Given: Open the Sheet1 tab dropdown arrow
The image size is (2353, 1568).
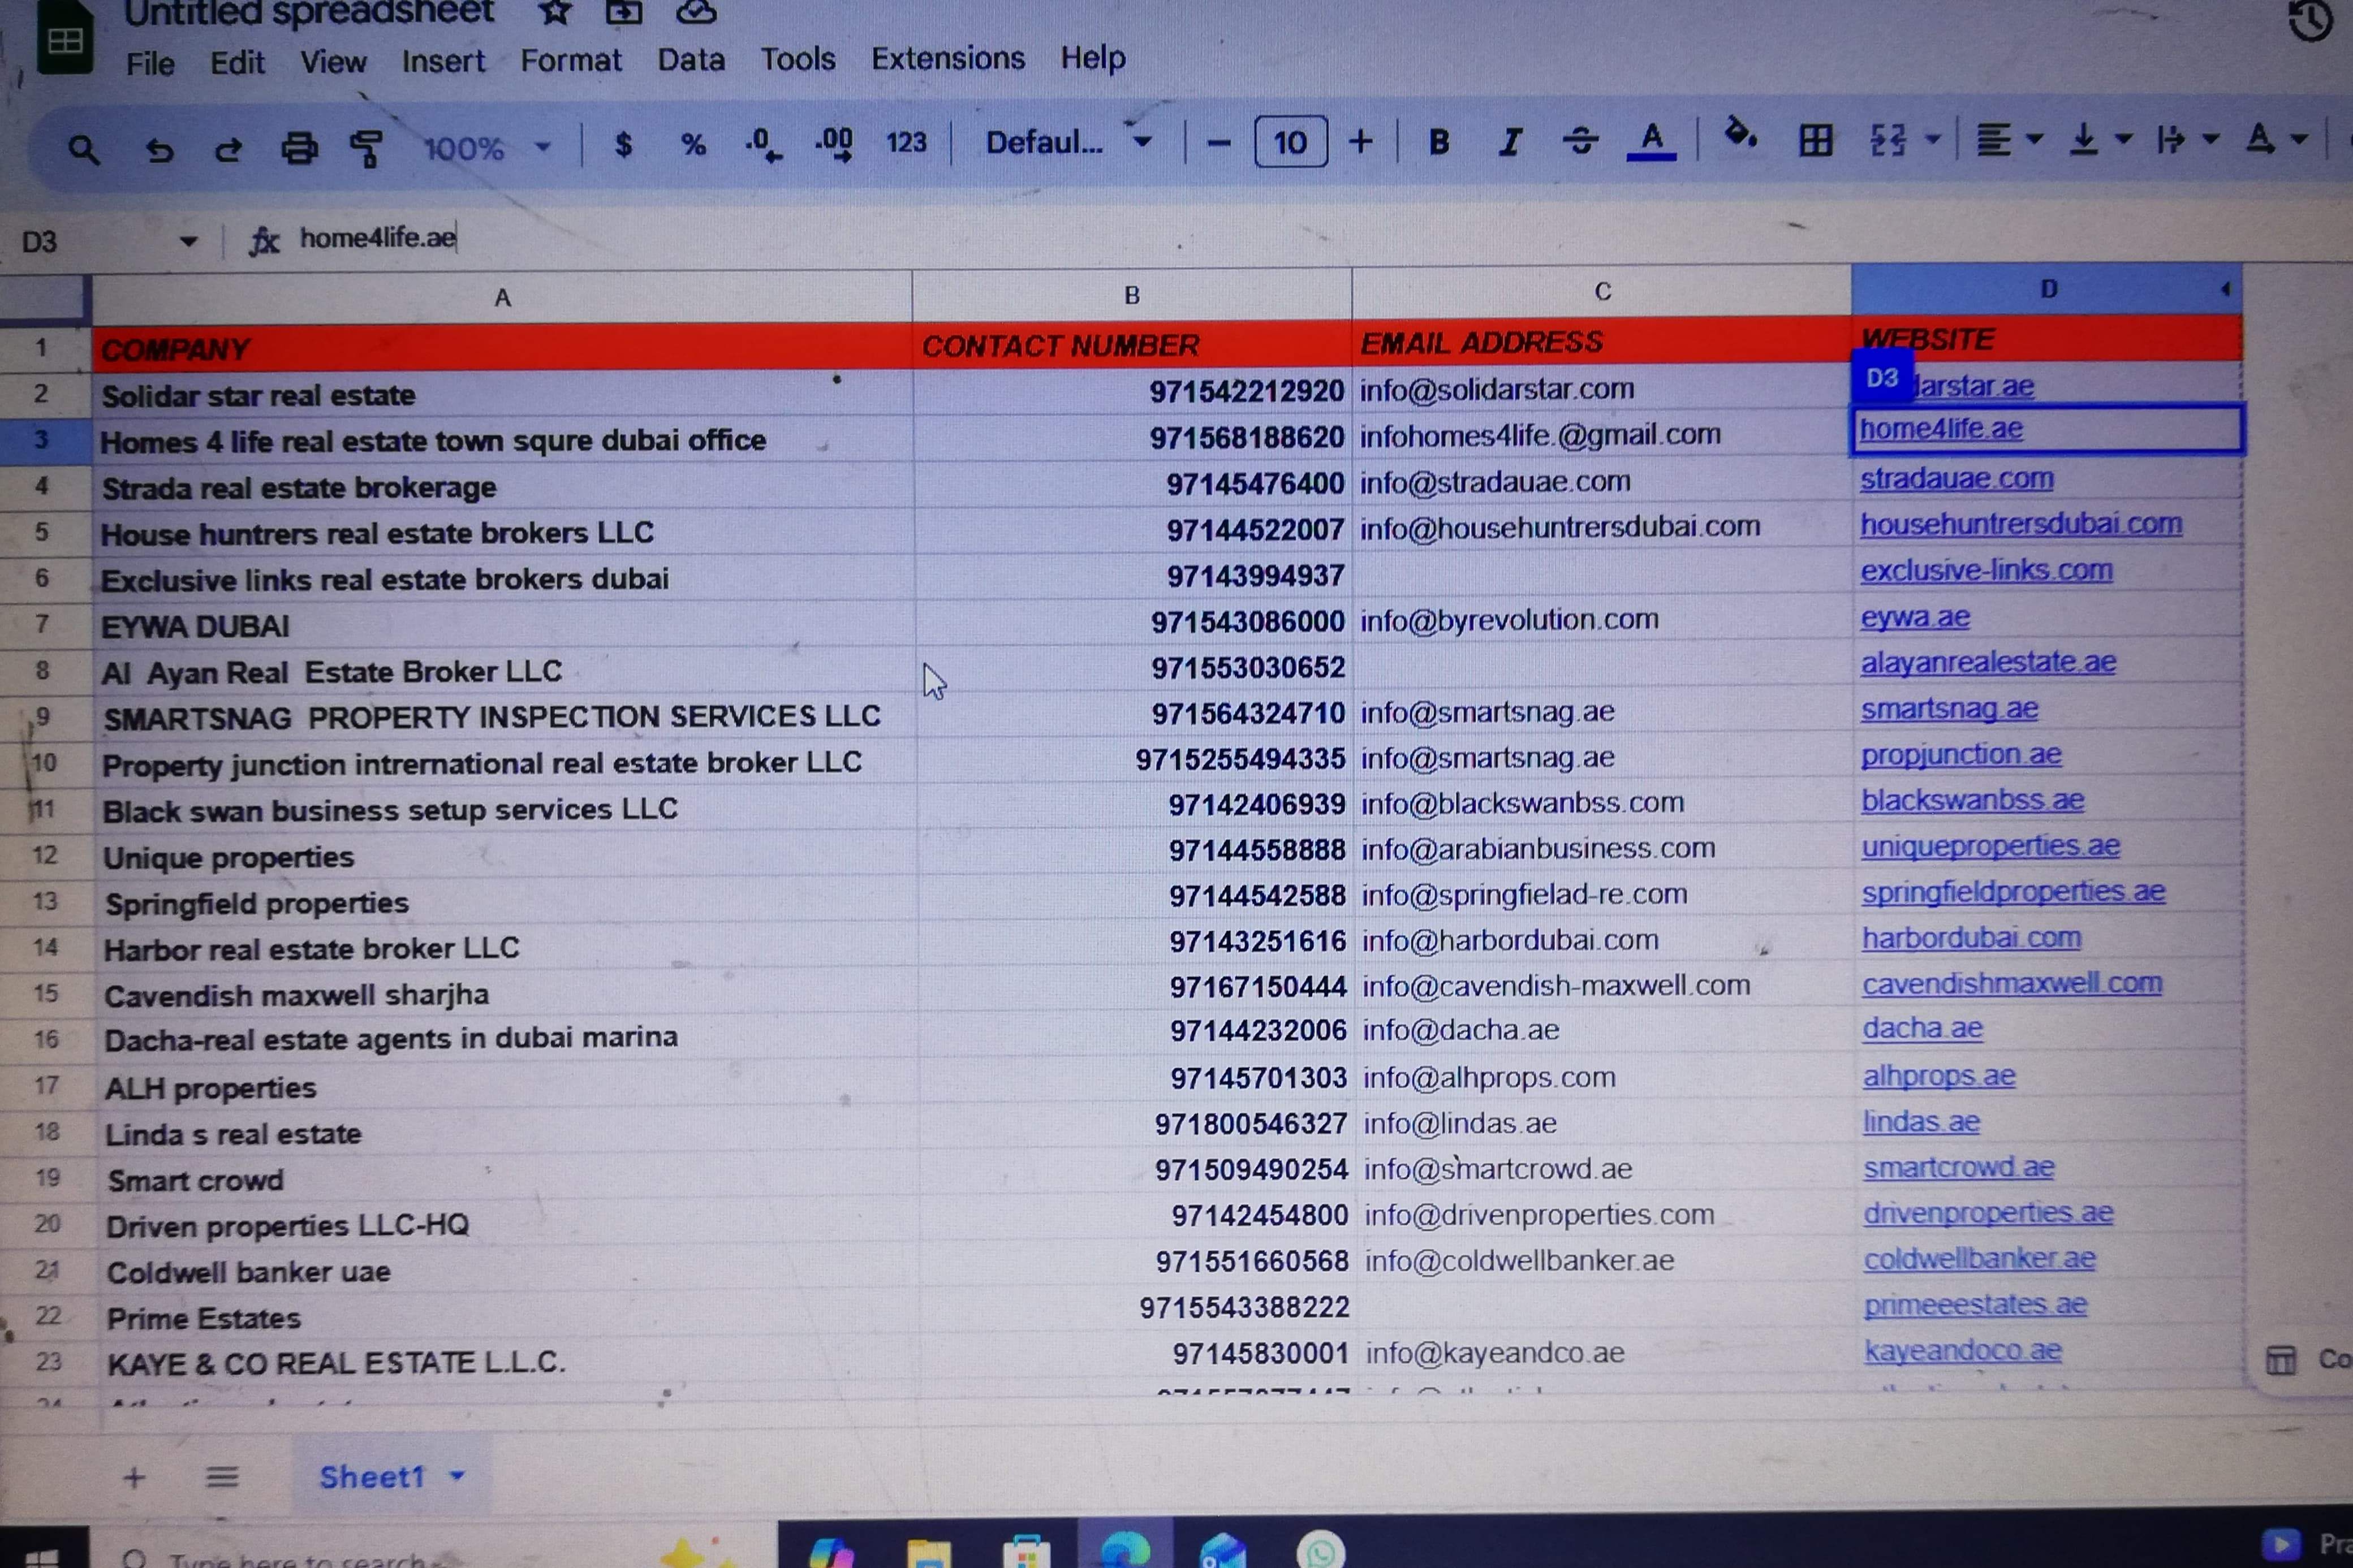Looking at the screenshot, I should (457, 1475).
